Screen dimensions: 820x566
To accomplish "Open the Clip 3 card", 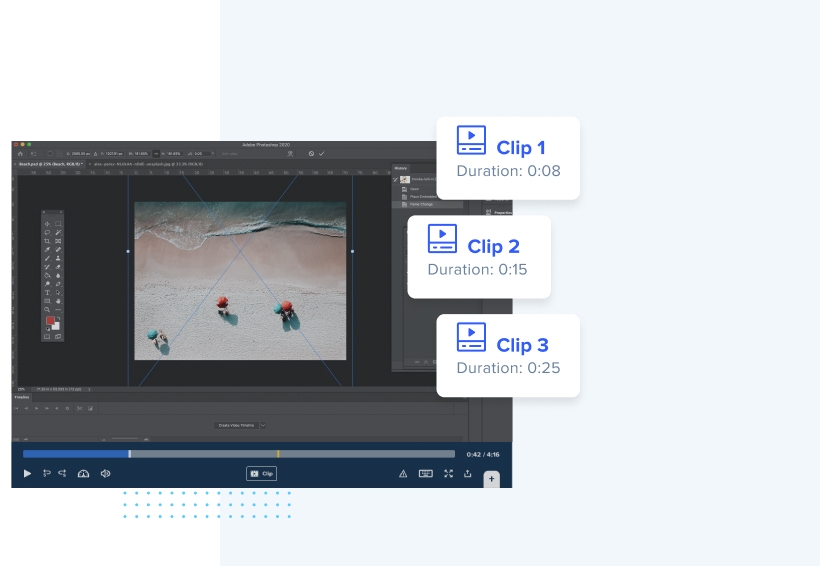I will pyautogui.click(x=508, y=355).
